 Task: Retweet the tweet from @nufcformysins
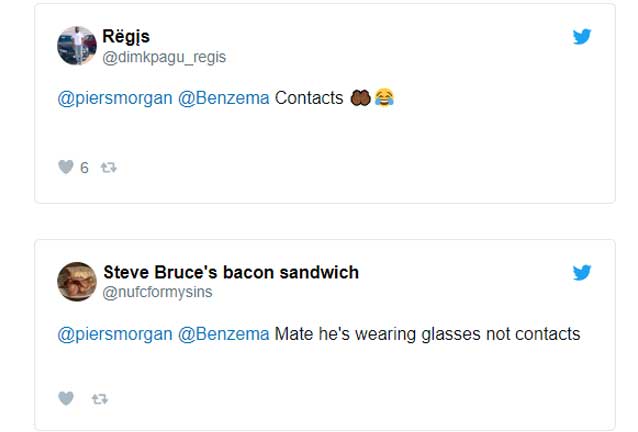pyautogui.click(x=99, y=398)
